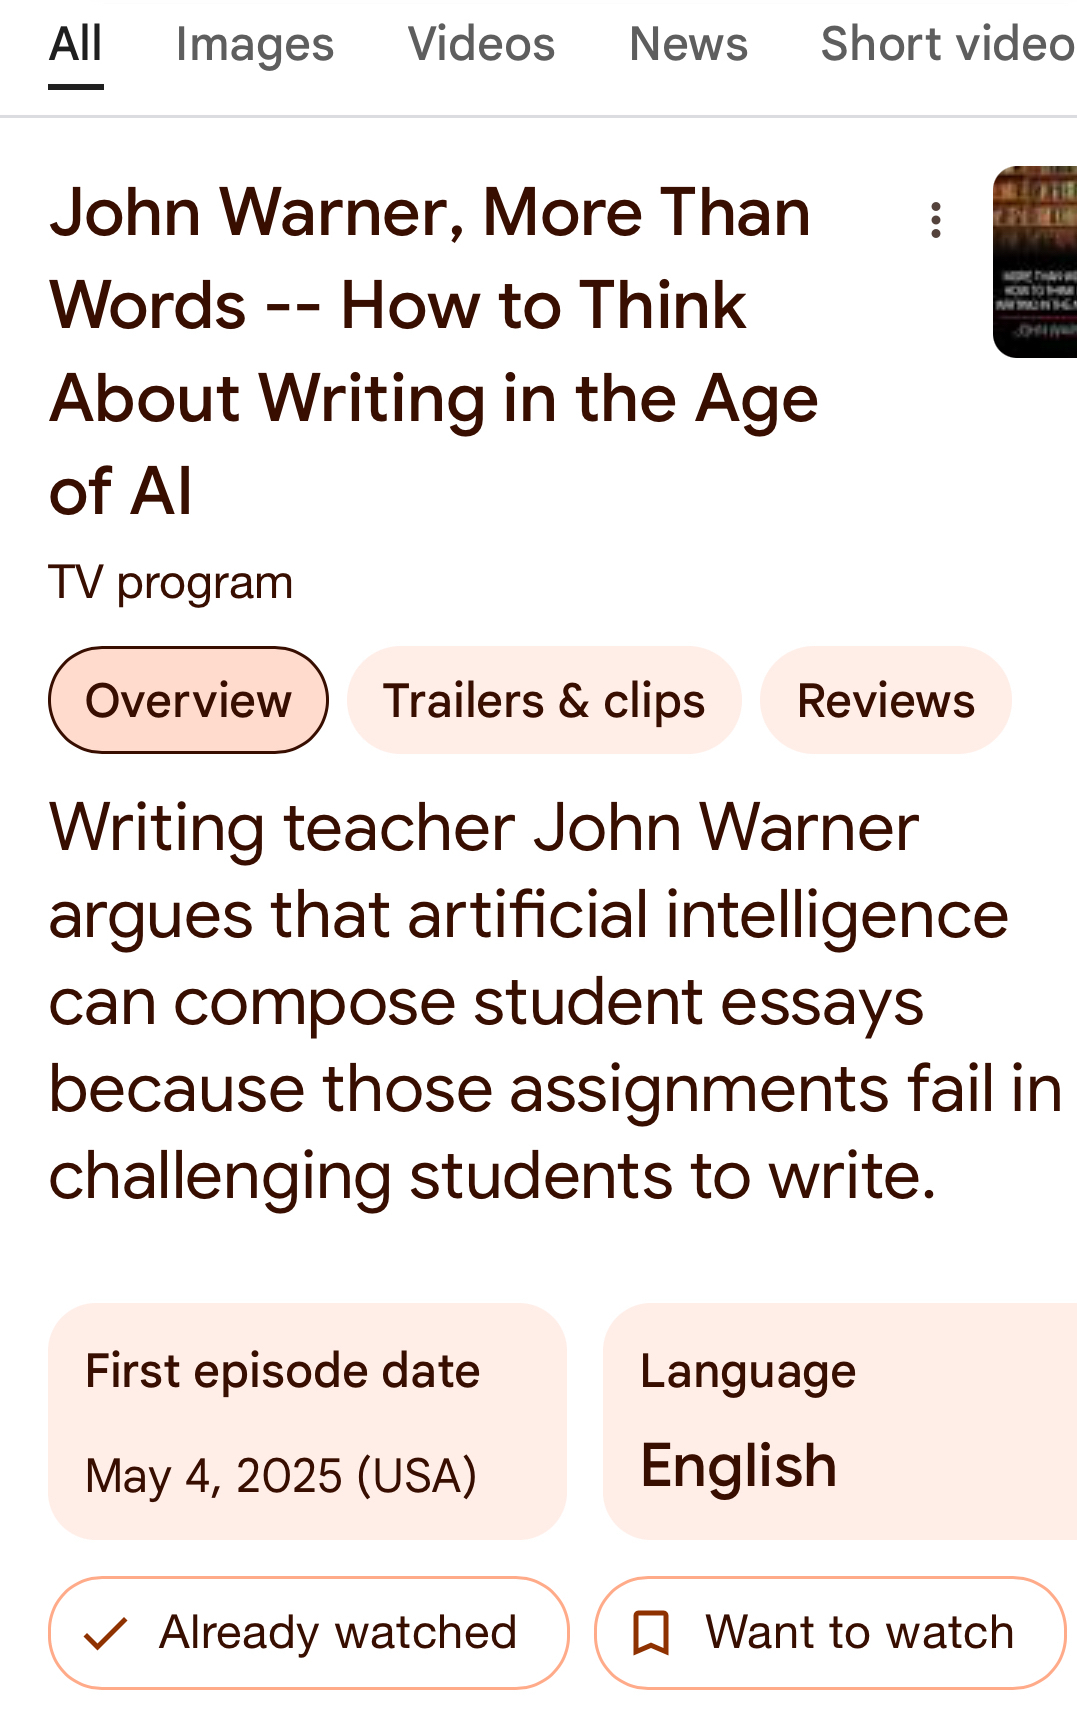The height and width of the screenshot is (1718, 1077).
Task: Go to the News tab
Action: tap(688, 44)
